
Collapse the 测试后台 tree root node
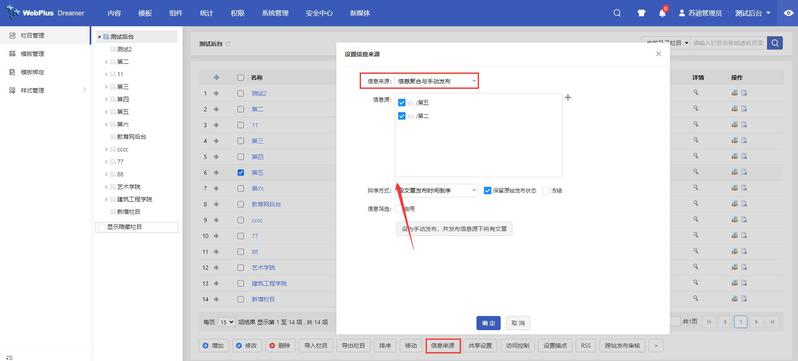[x=99, y=37]
